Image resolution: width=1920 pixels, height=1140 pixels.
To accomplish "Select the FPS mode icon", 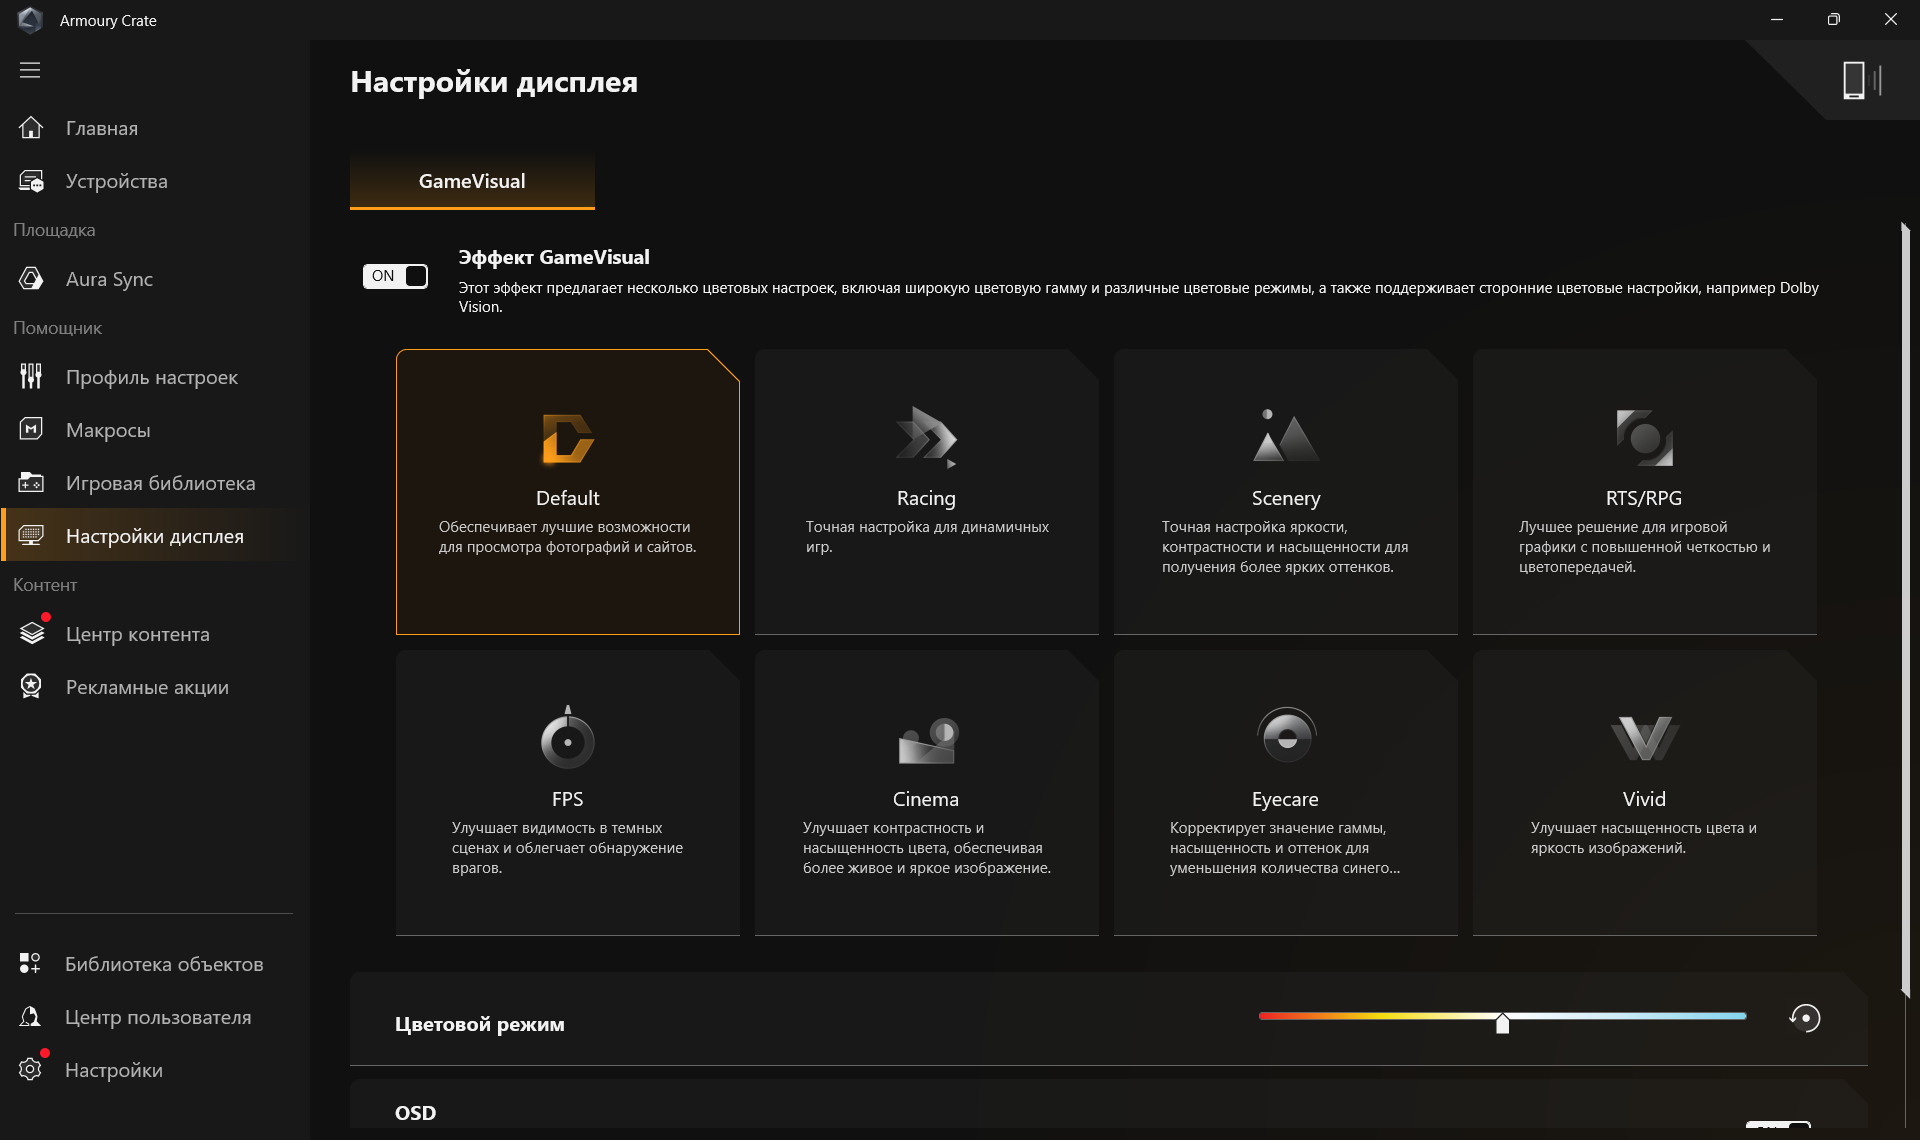I will click(x=567, y=739).
